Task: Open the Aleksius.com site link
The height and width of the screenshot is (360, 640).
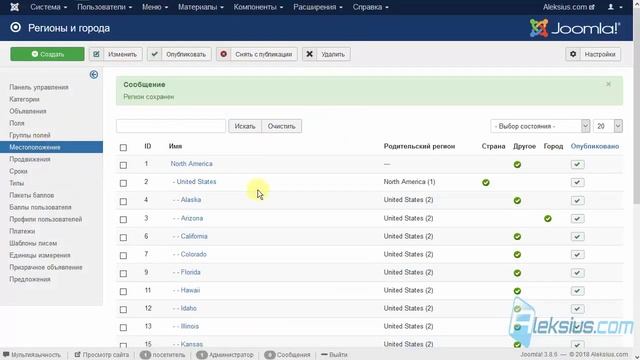Action: pyautogui.click(x=569, y=7)
